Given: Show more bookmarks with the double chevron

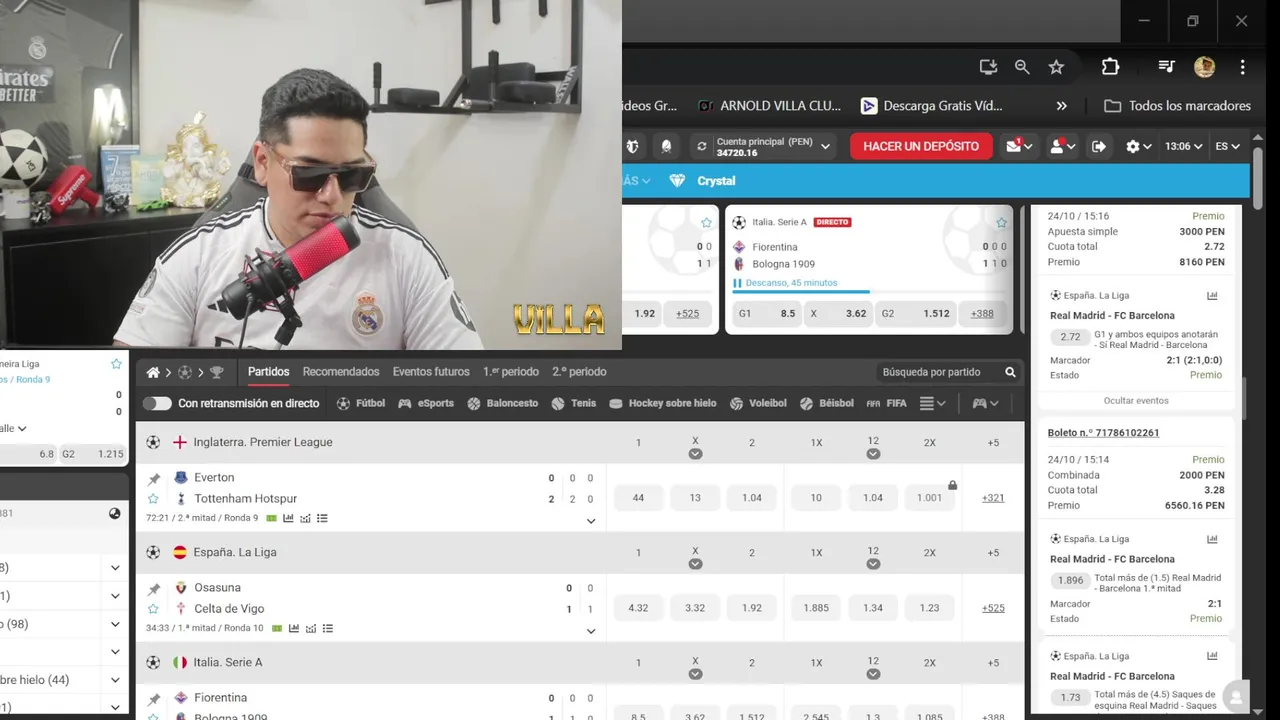Looking at the screenshot, I should 1062,105.
